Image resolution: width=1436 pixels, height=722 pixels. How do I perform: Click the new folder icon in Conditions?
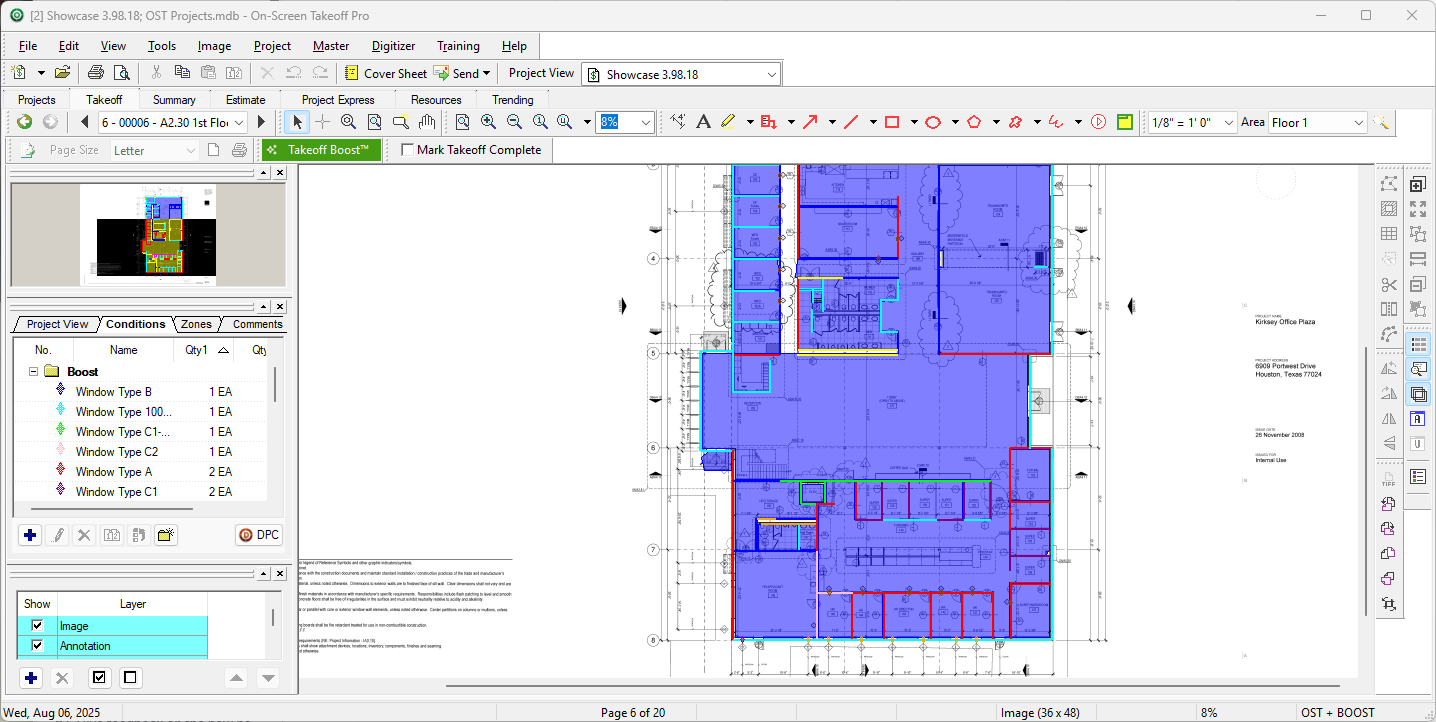pyautogui.click(x=166, y=535)
